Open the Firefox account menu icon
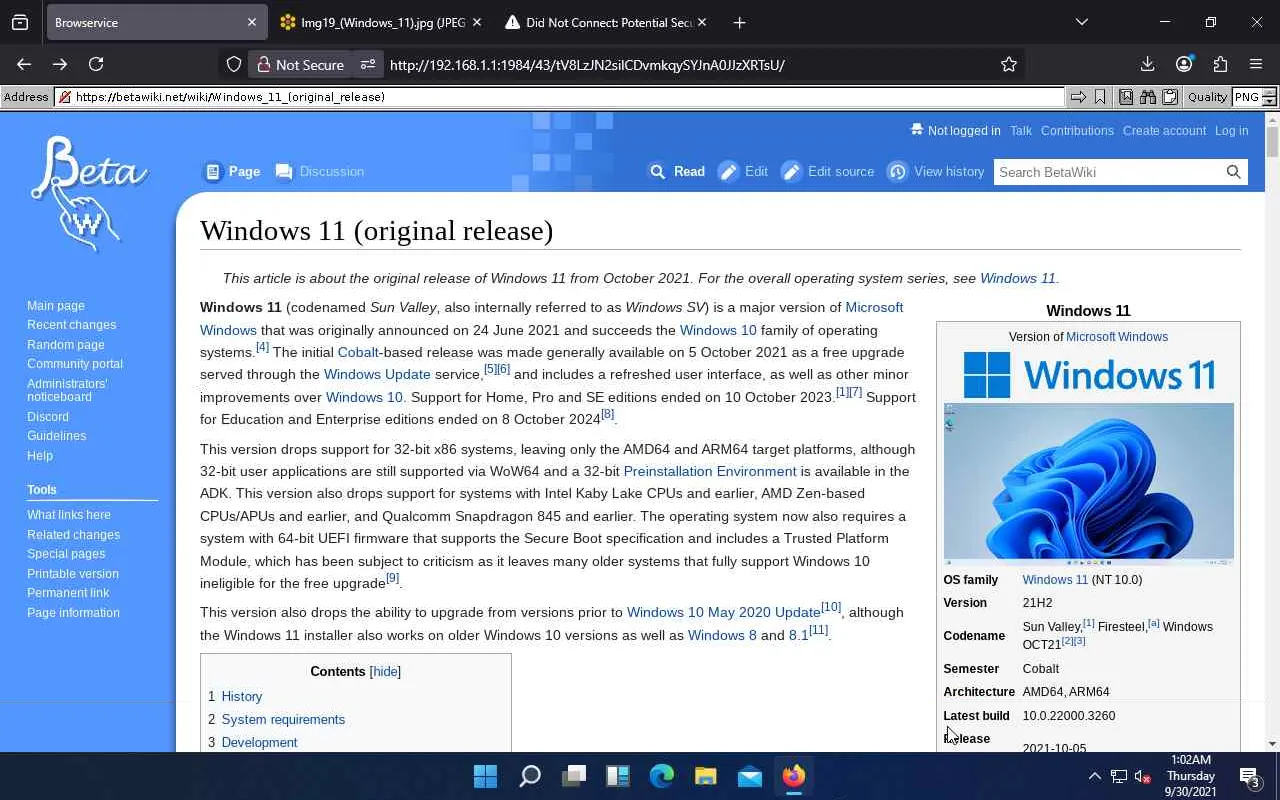 [x=1184, y=64]
